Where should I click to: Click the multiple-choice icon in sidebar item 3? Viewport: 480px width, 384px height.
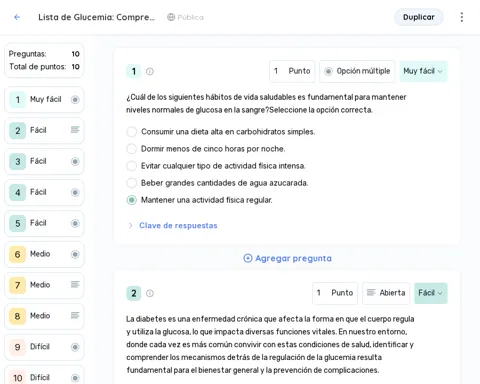click(75, 161)
